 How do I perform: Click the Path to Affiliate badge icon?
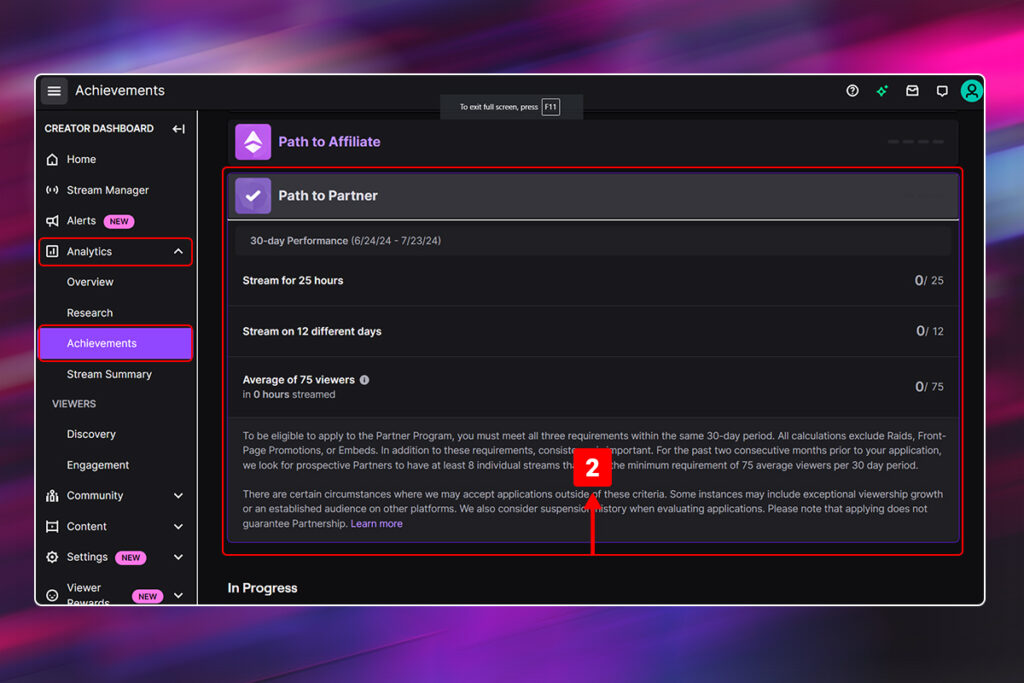point(253,142)
